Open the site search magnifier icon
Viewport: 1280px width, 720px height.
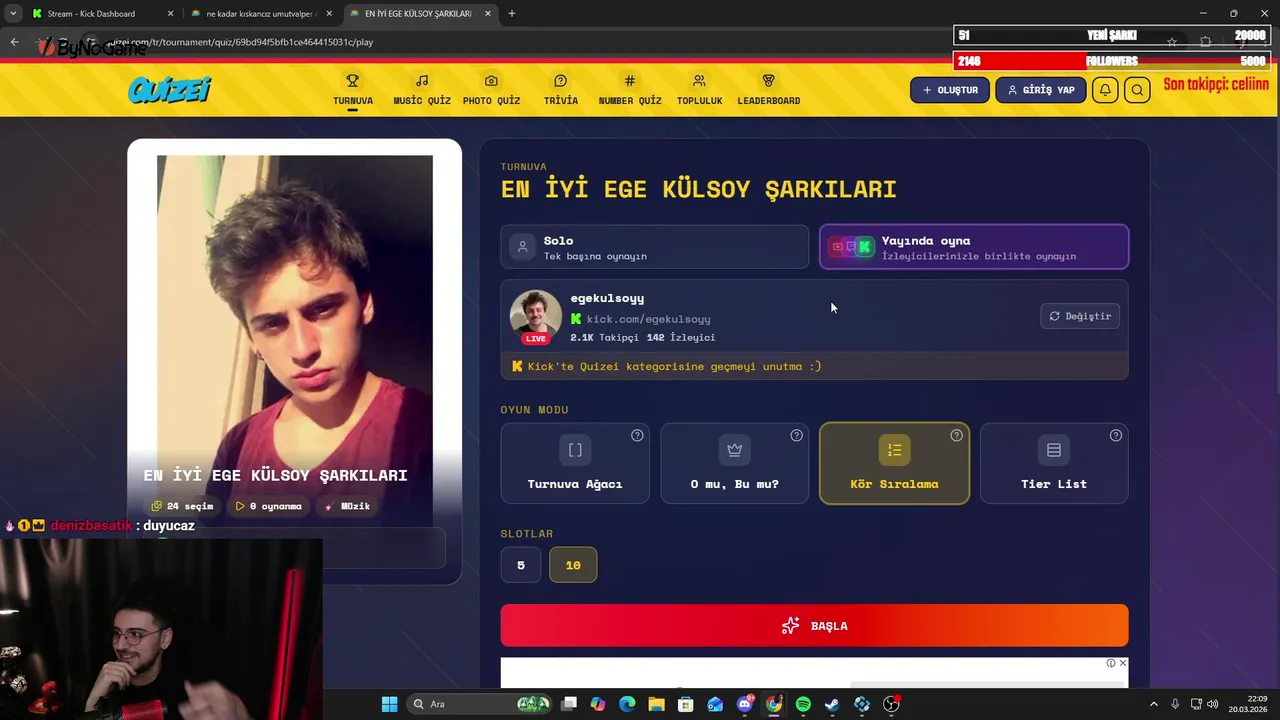tap(1137, 90)
